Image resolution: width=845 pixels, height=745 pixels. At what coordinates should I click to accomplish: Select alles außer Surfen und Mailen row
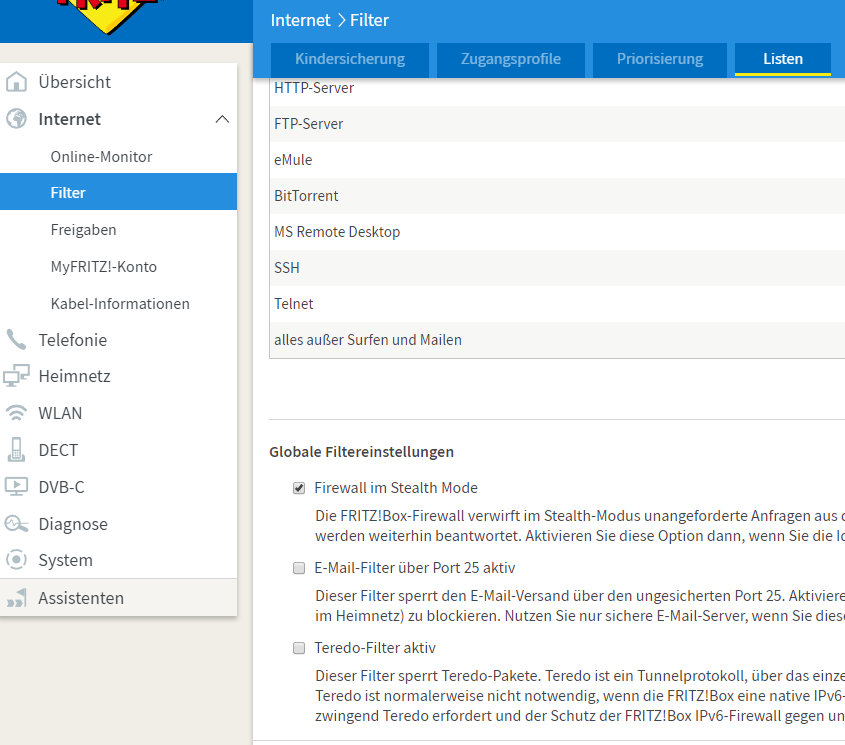pos(557,340)
